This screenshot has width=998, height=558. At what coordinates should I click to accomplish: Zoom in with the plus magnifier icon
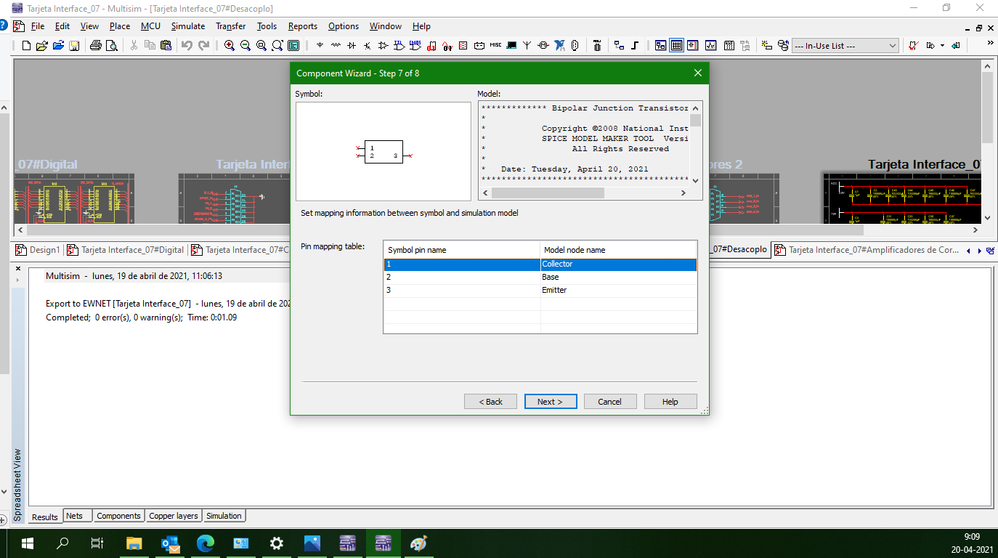229,46
